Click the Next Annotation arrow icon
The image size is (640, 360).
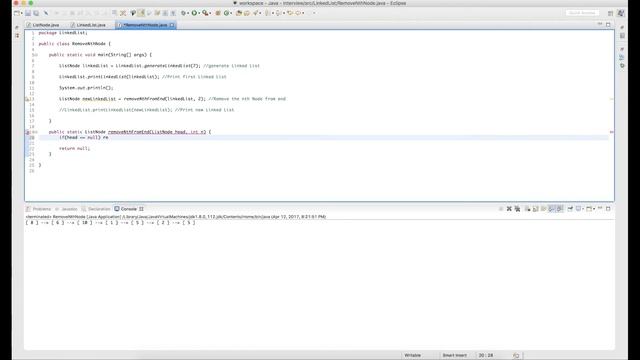click(x=267, y=13)
